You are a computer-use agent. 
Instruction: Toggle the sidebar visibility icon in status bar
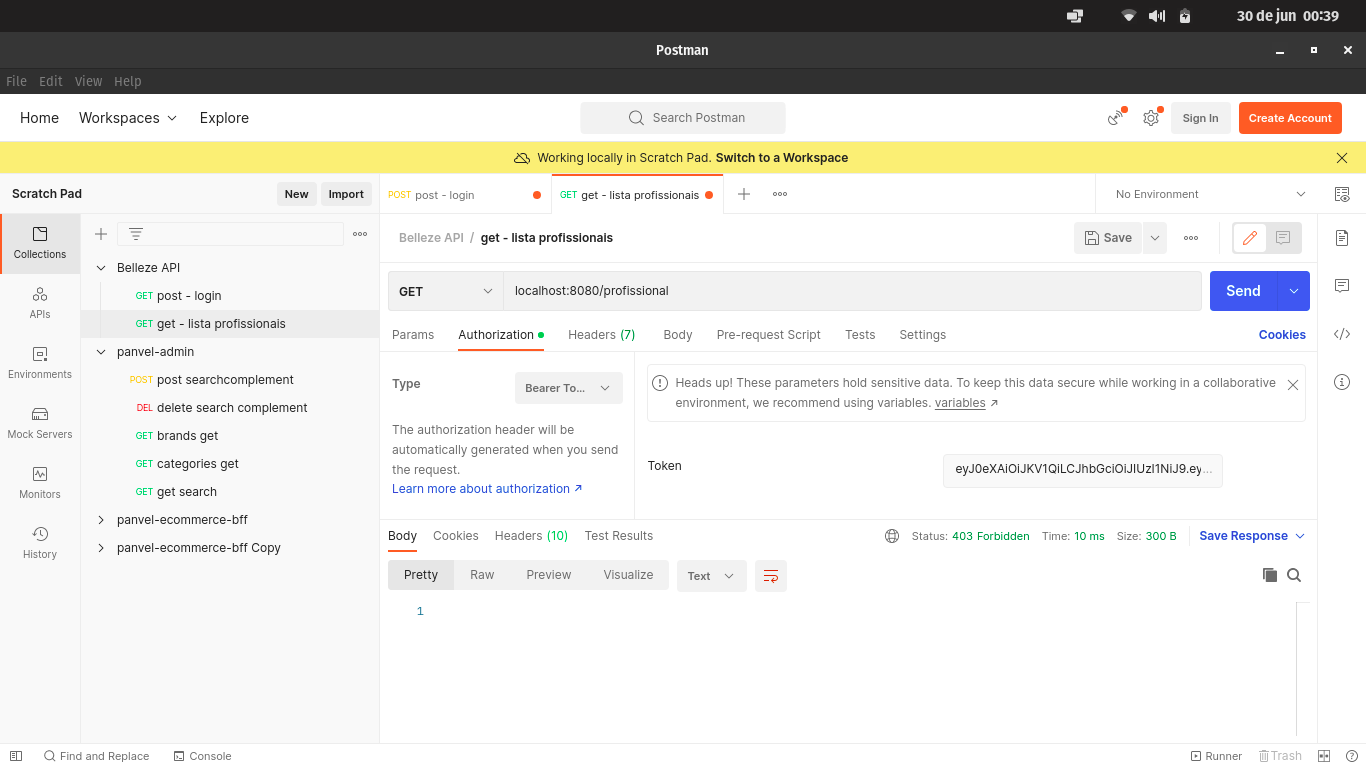(16, 756)
